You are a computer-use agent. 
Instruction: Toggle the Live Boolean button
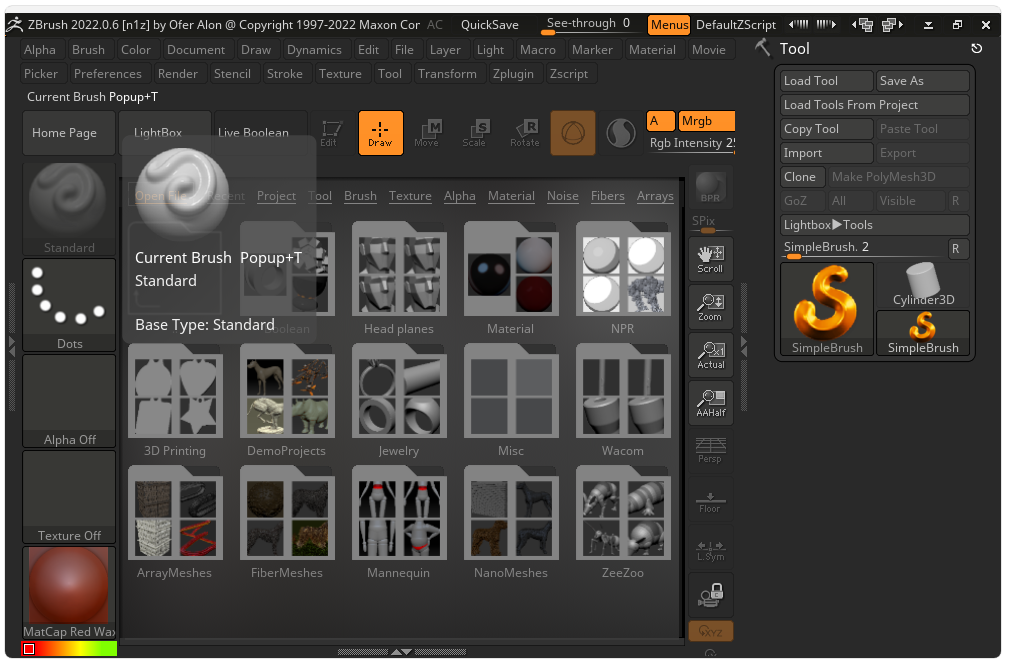click(x=260, y=133)
